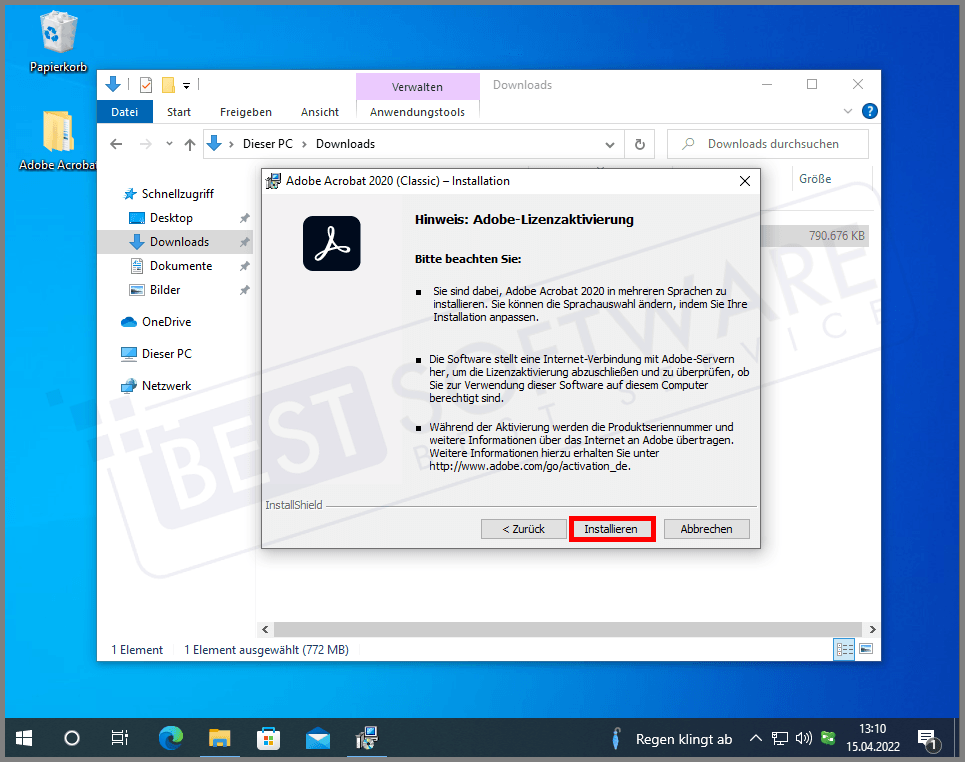Open the volume control in the tray
965x762 pixels.
pos(803,738)
